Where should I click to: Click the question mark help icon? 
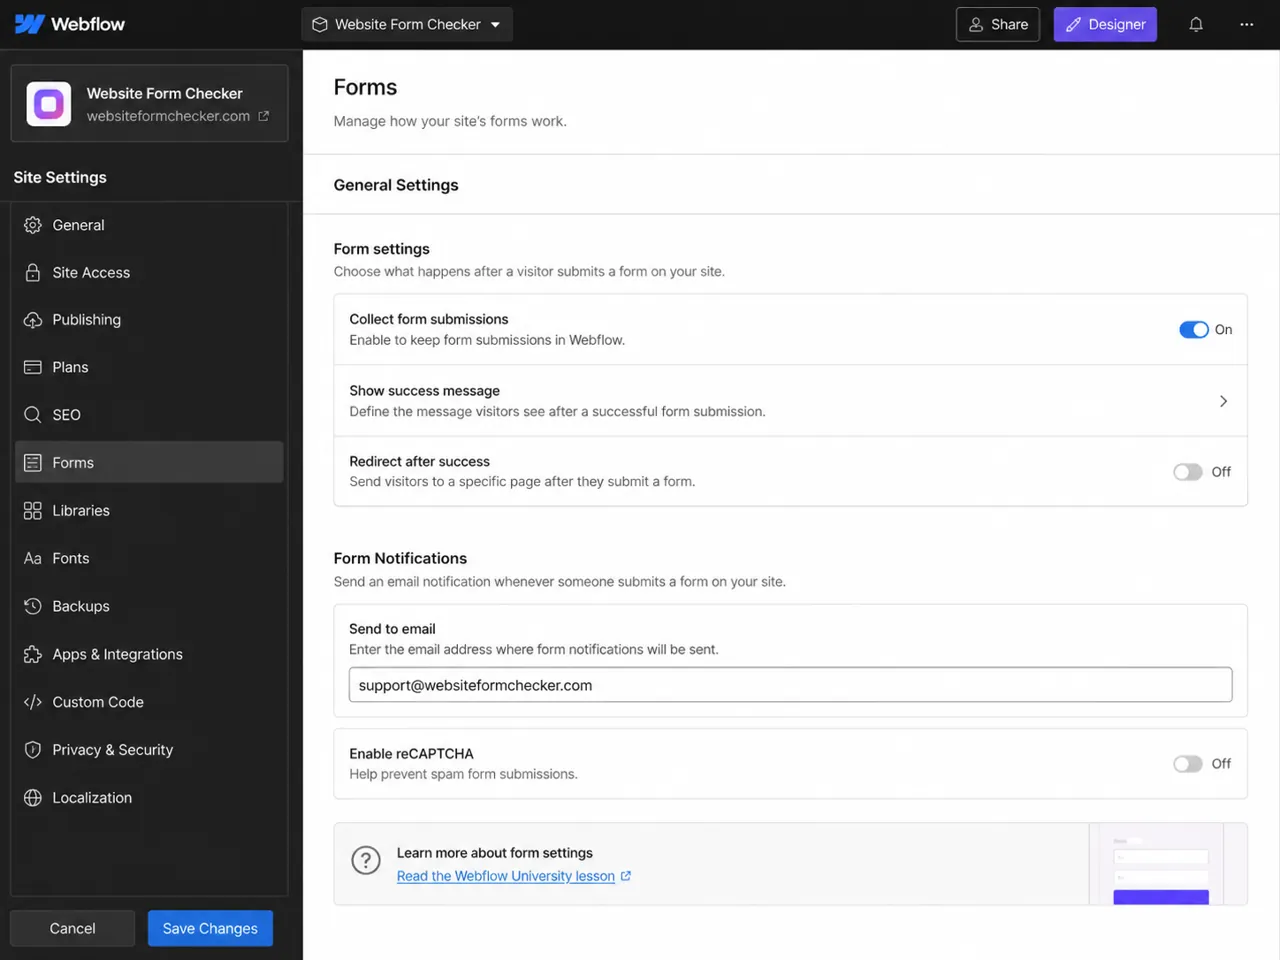366,860
